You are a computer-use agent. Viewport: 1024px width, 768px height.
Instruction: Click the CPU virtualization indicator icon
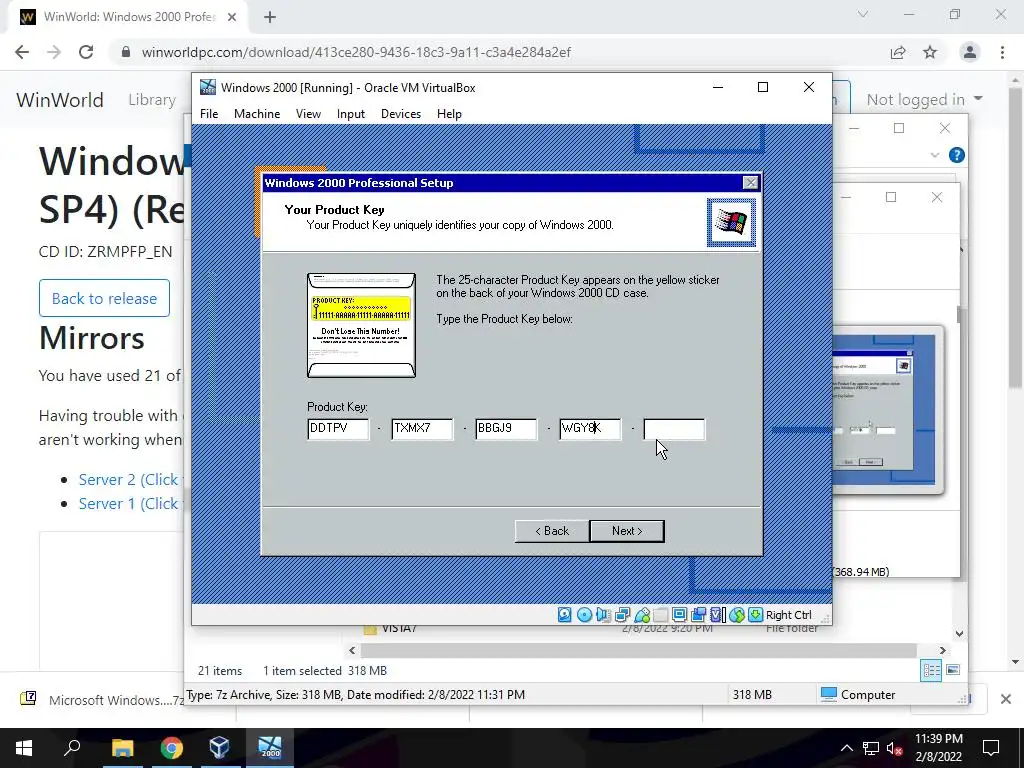coord(717,615)
